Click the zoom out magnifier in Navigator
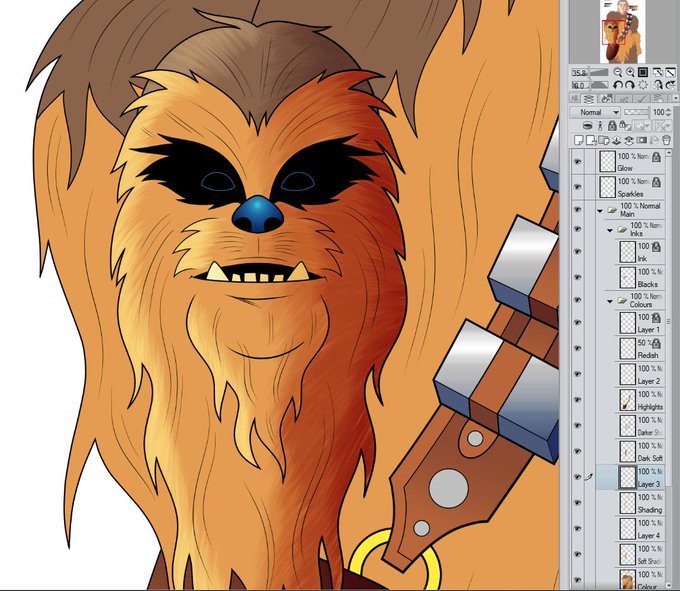 [618, 72]
